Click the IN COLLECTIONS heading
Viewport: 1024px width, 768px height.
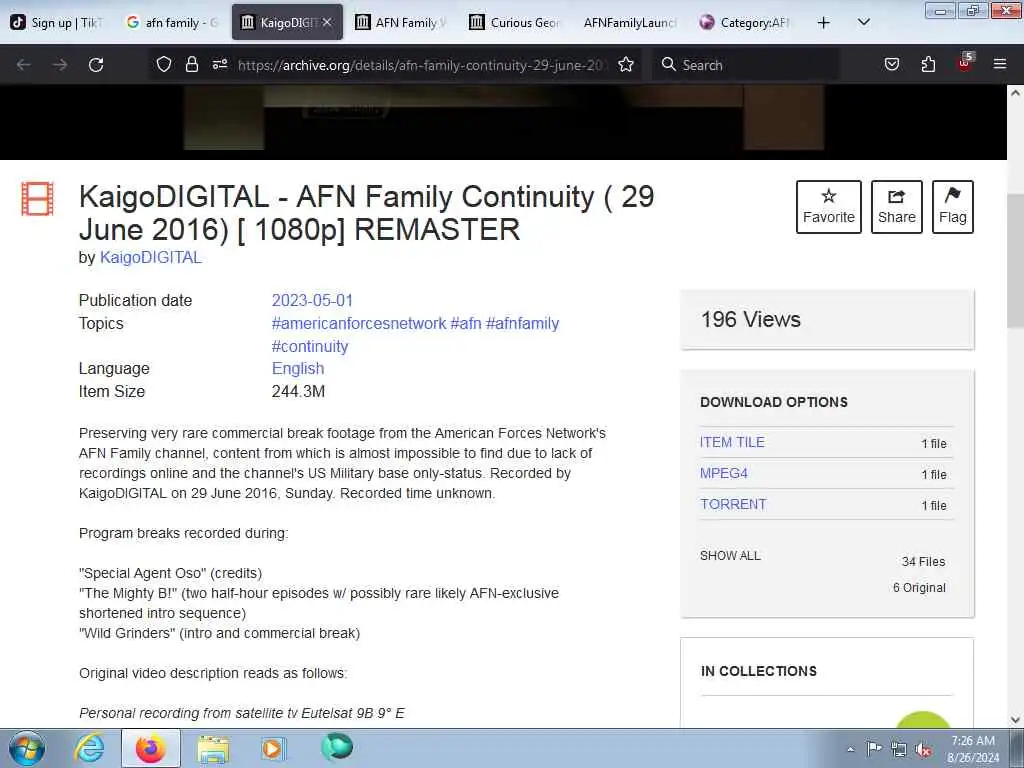tap(759, 671)
